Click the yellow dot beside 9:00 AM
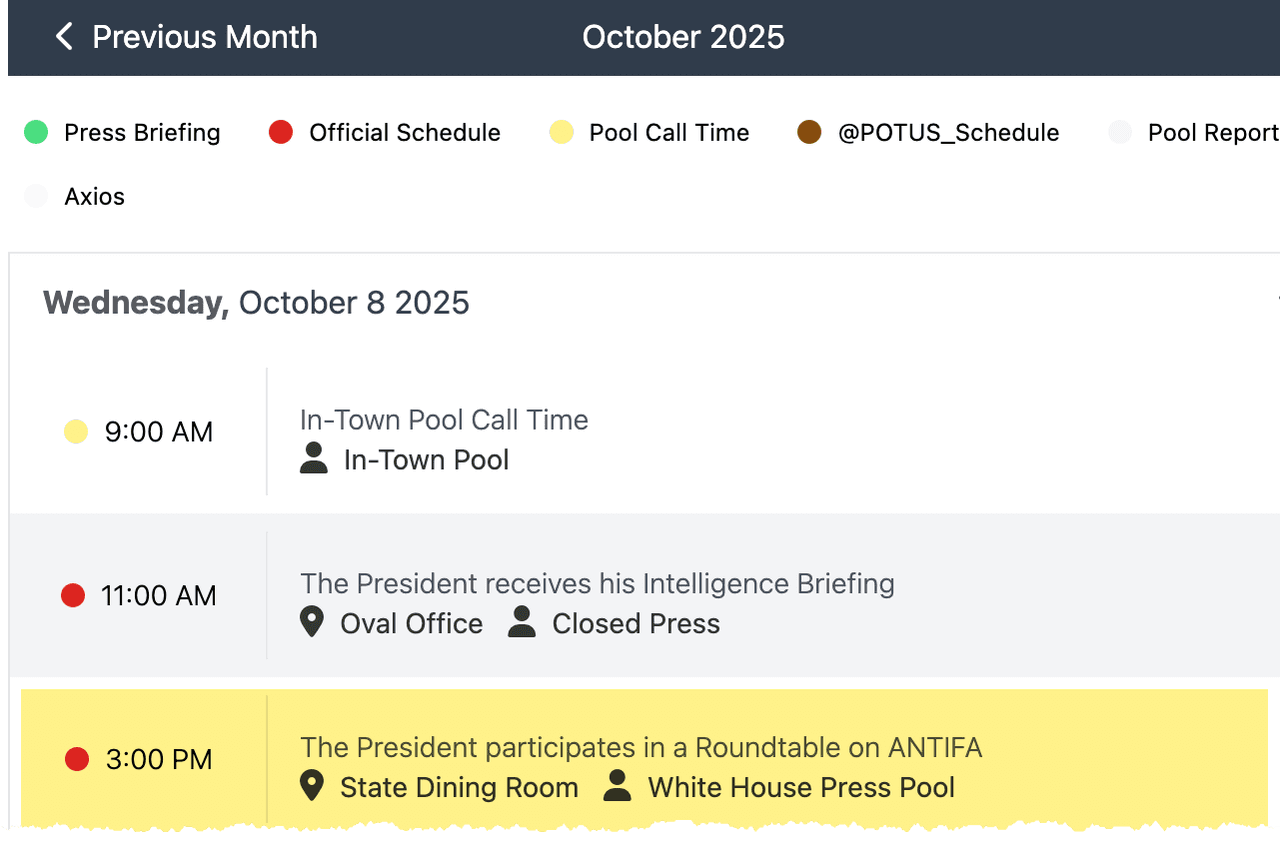The width and height of the screenshot is (1280, 856). pyautogui.click(x=75, y=432)
